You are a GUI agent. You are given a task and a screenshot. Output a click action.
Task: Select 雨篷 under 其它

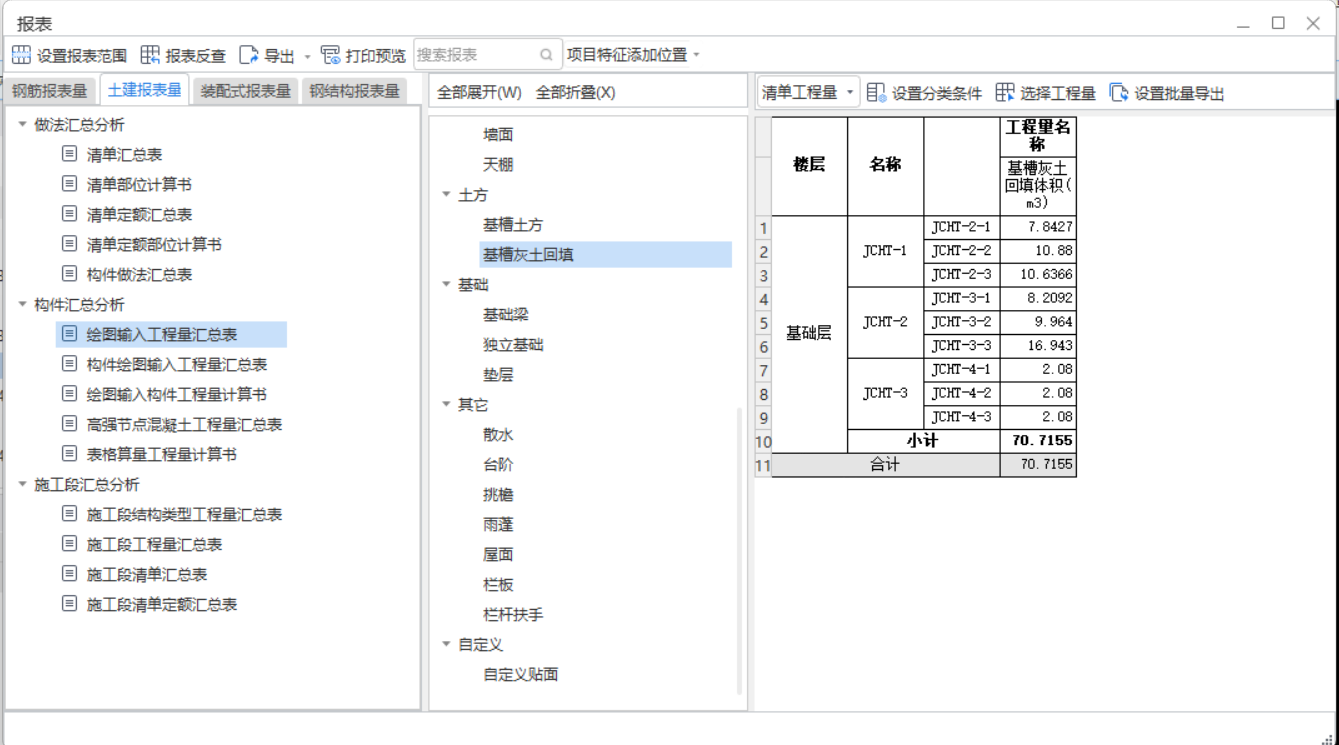click(x=498, y=525)
